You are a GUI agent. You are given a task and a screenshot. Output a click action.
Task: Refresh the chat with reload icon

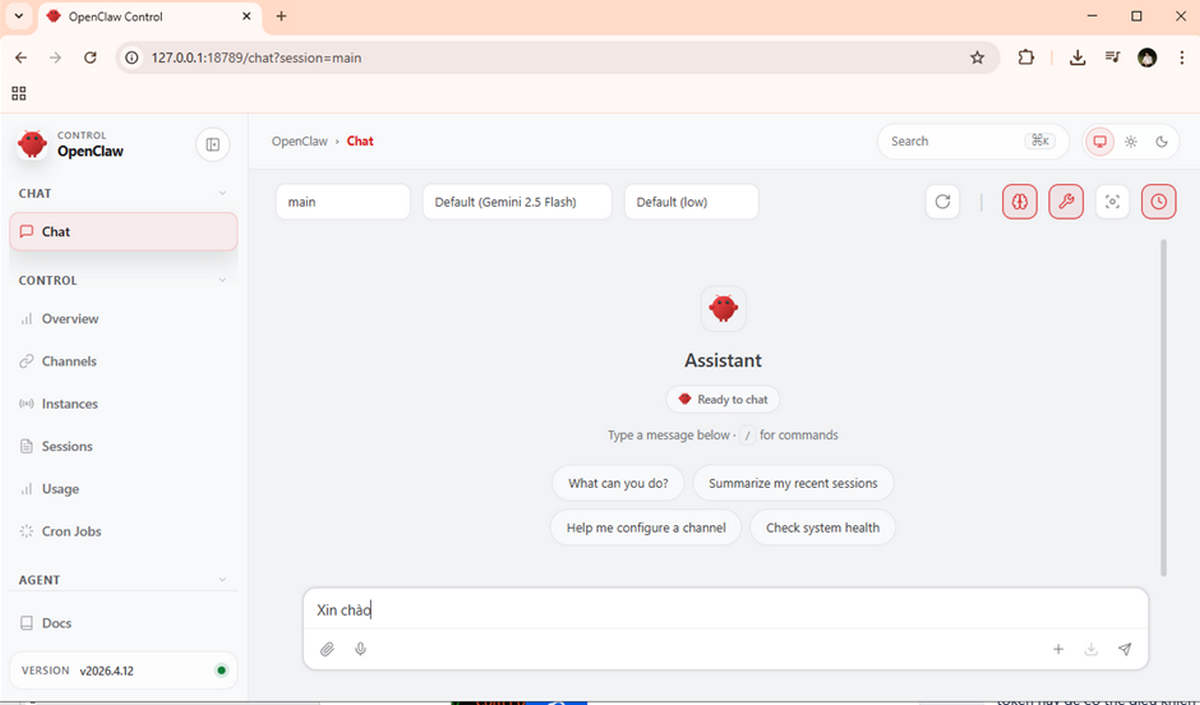[x=942, y=201]
